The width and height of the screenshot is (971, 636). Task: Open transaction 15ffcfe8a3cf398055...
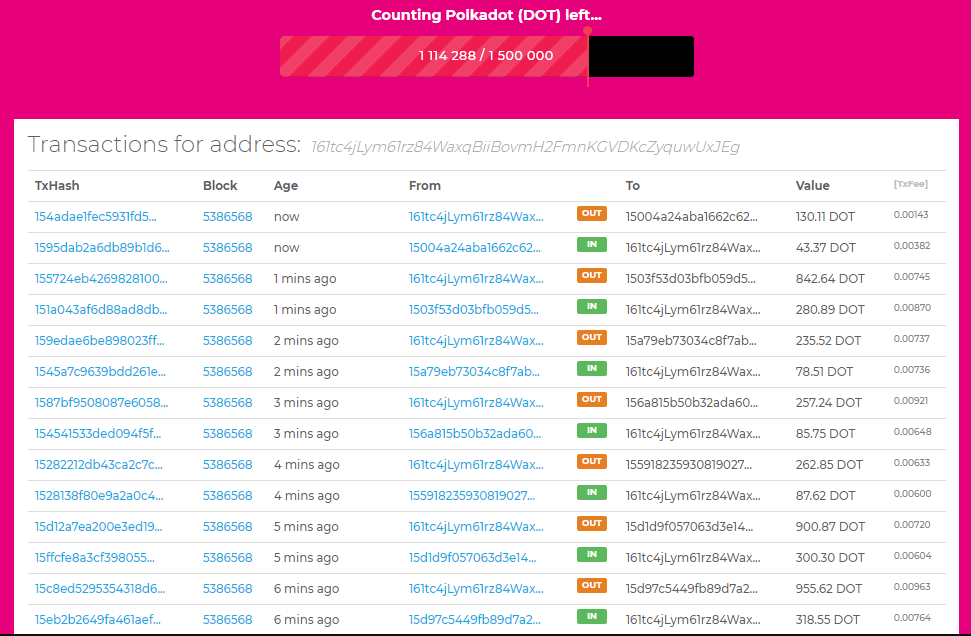95,557
